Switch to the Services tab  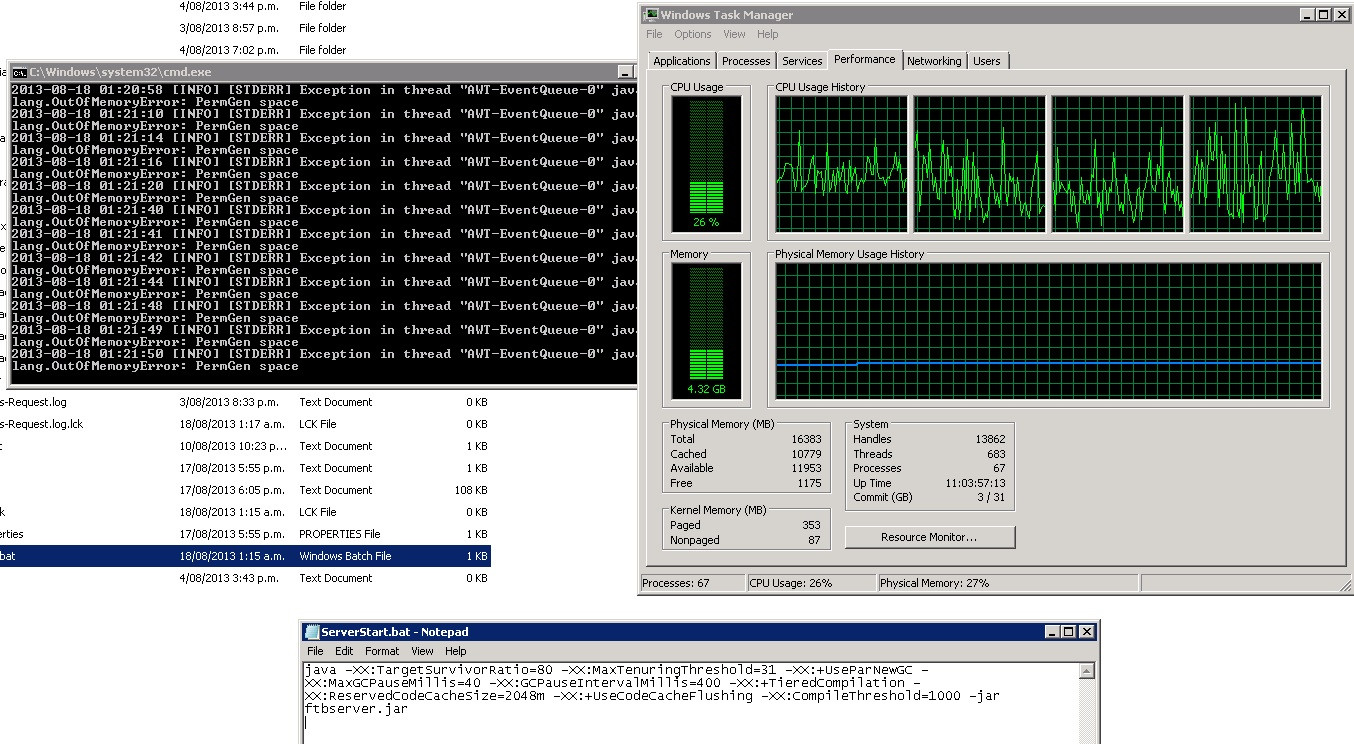[x=802, y=61]
